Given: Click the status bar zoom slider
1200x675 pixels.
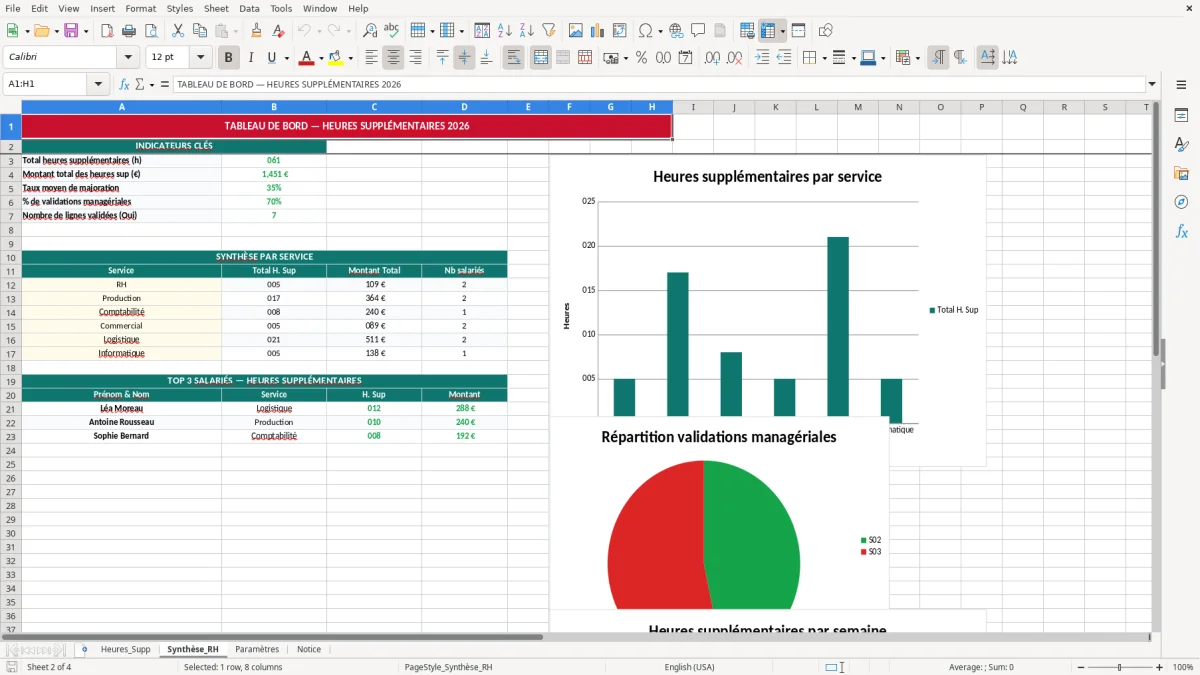Looking at the screenshot, I should (1119, 667).
